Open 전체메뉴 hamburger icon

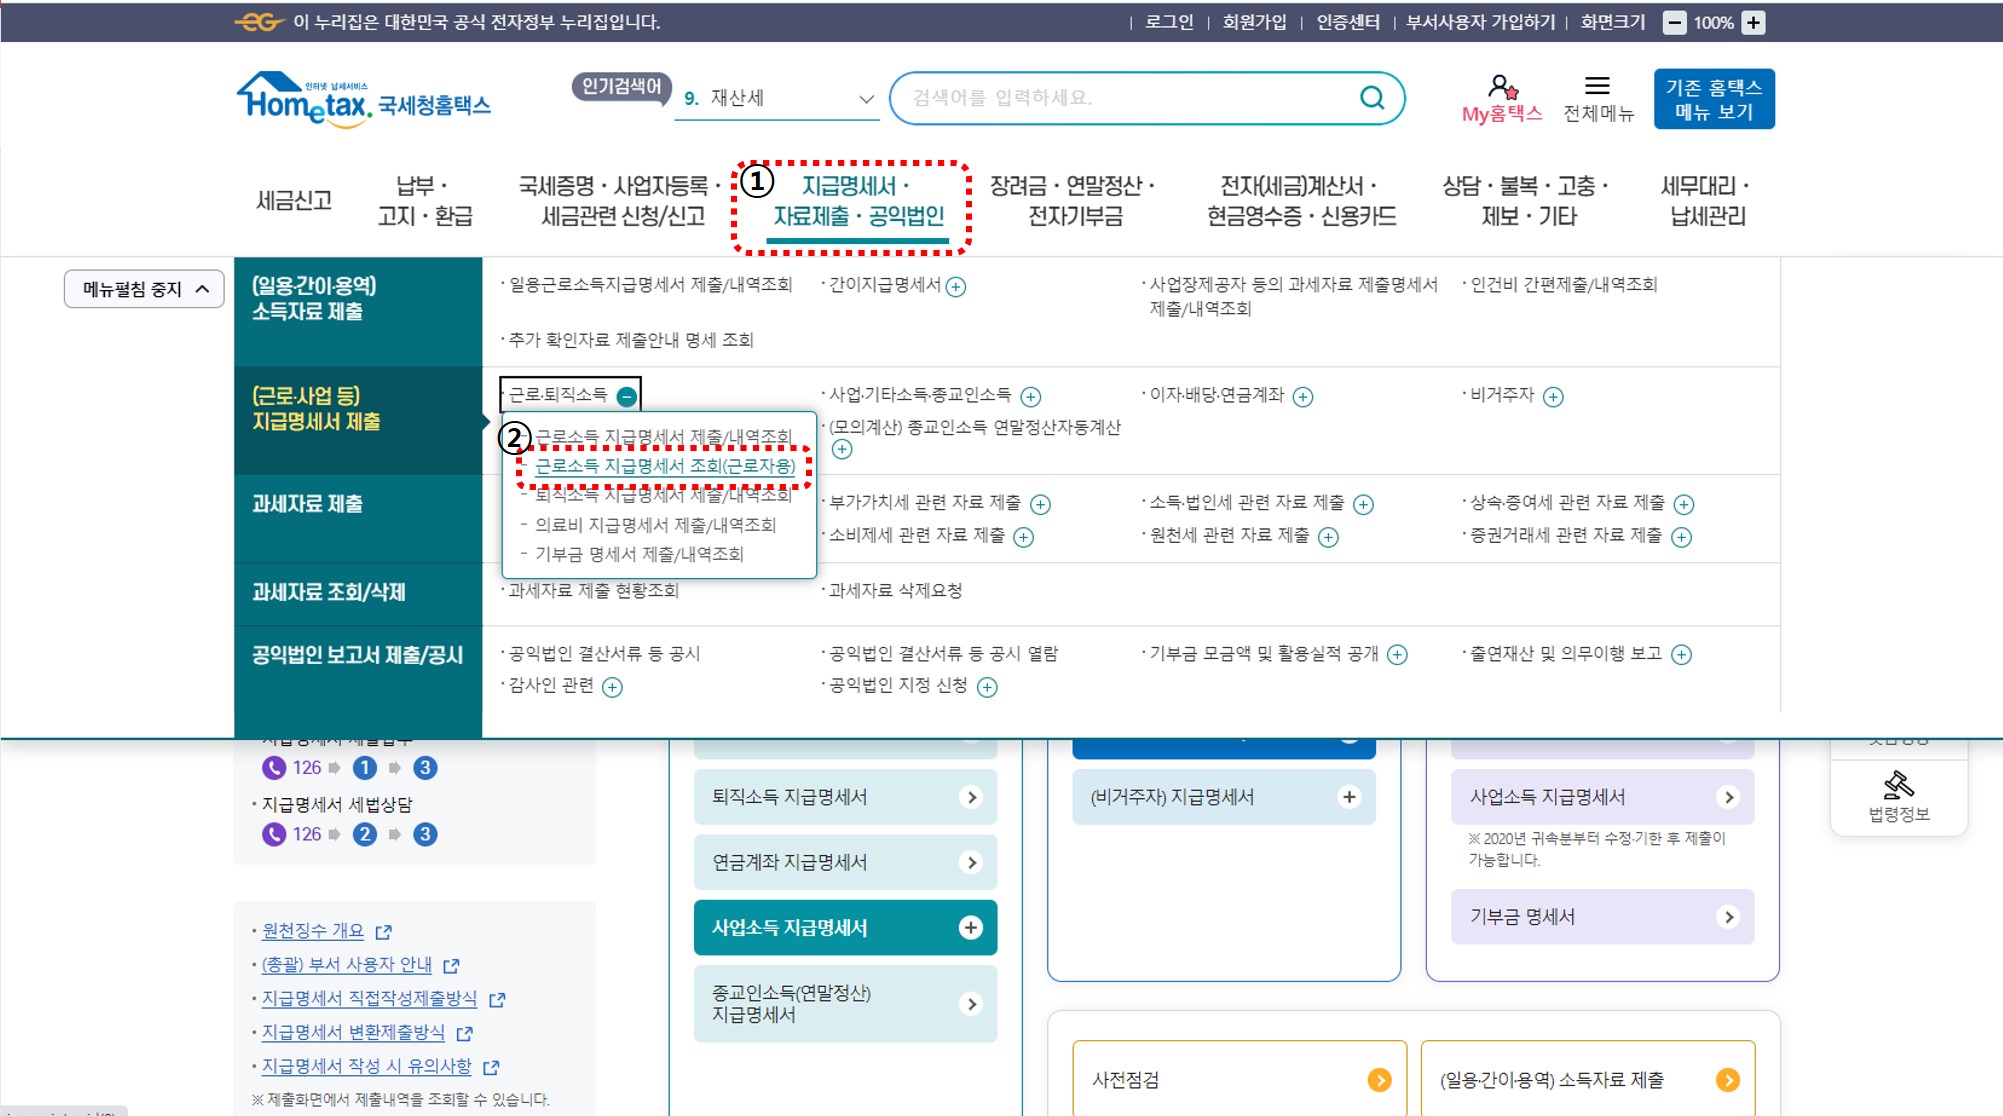click(x=1597, y=86)
